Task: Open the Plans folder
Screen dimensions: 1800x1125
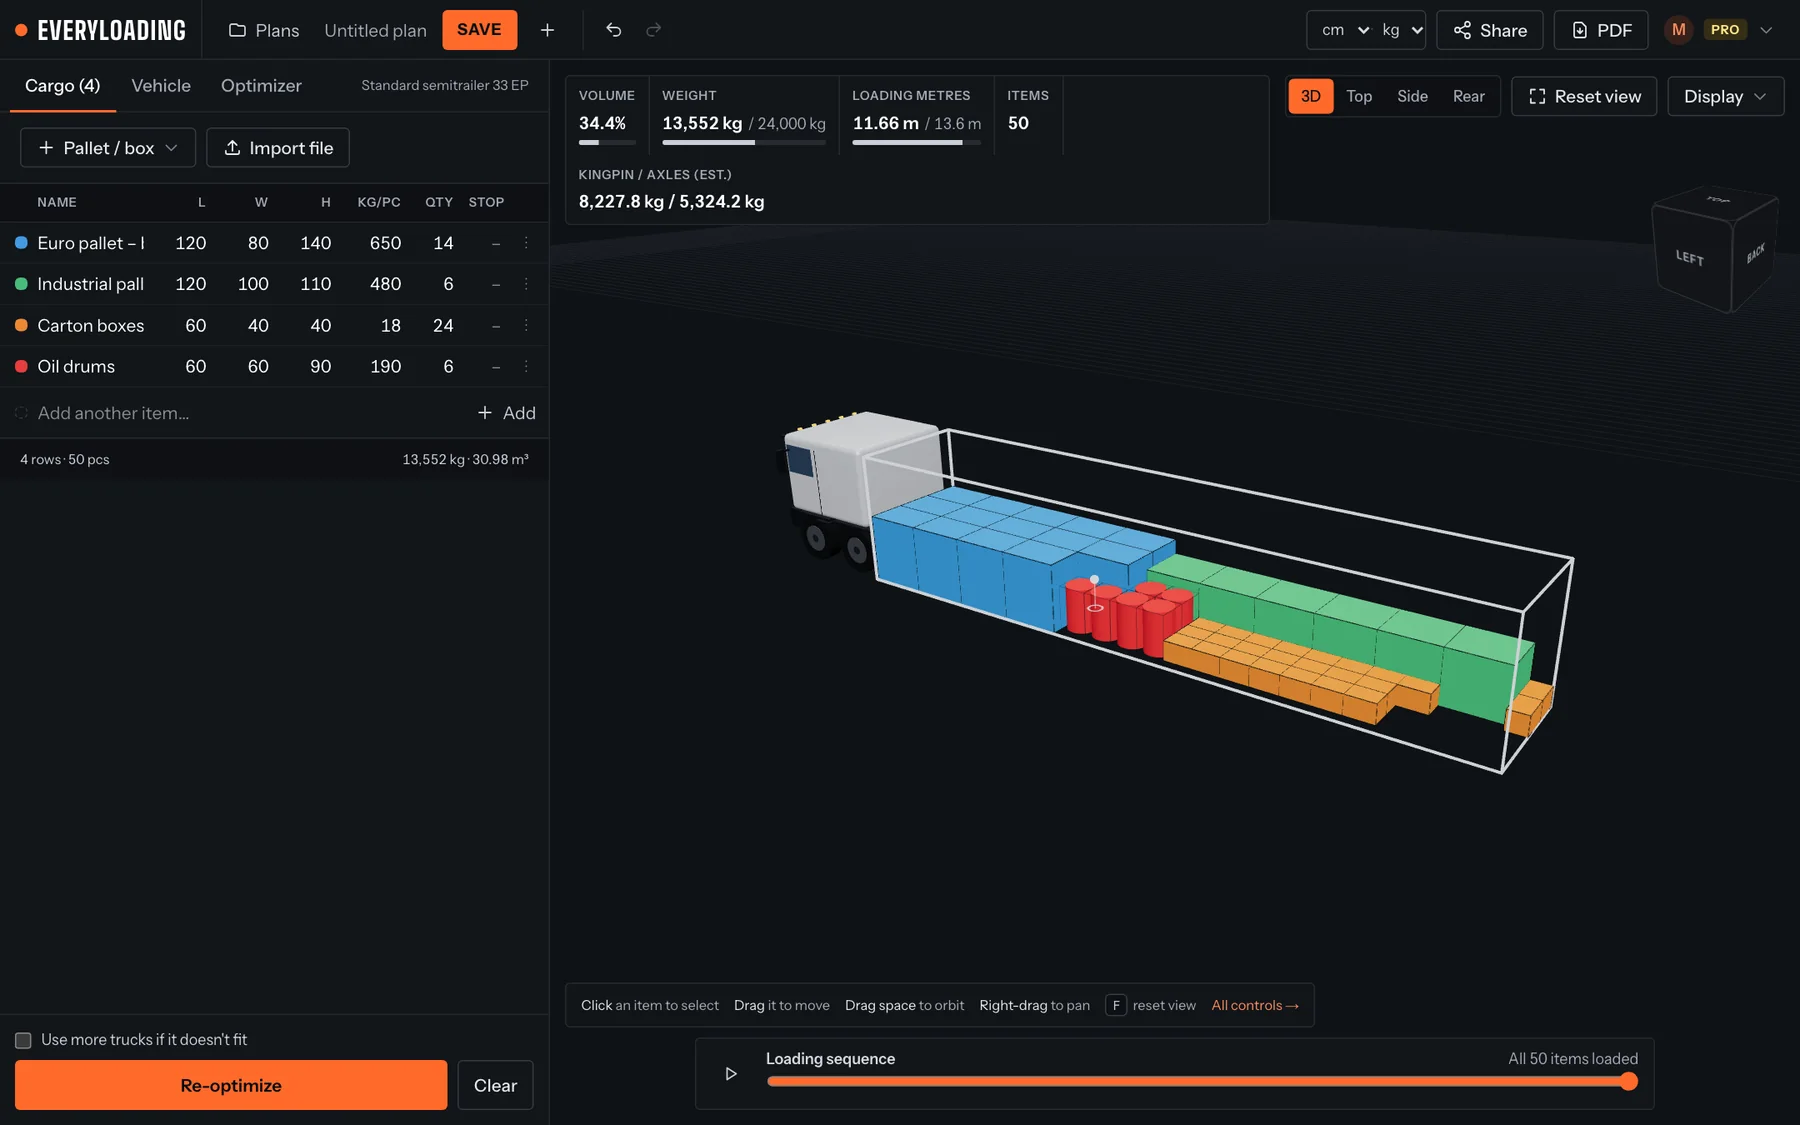Action: pos(264,30)
